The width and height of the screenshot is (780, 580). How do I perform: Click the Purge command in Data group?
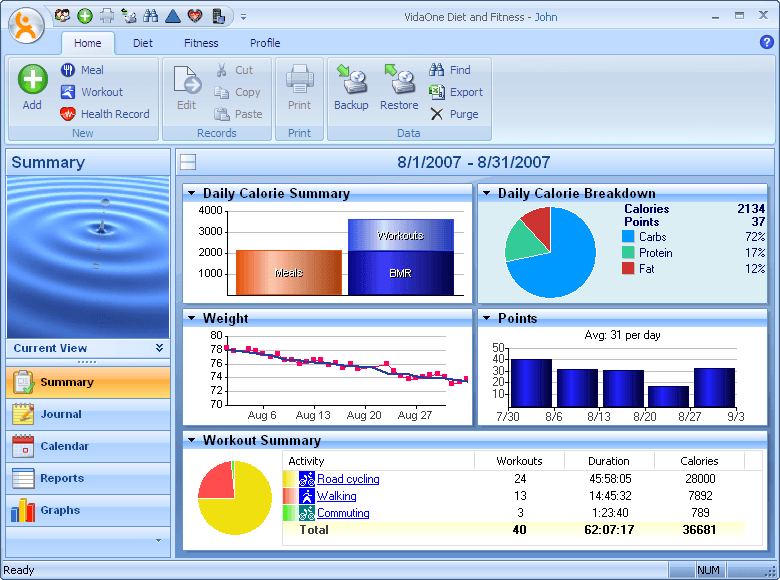click(454, 114)
